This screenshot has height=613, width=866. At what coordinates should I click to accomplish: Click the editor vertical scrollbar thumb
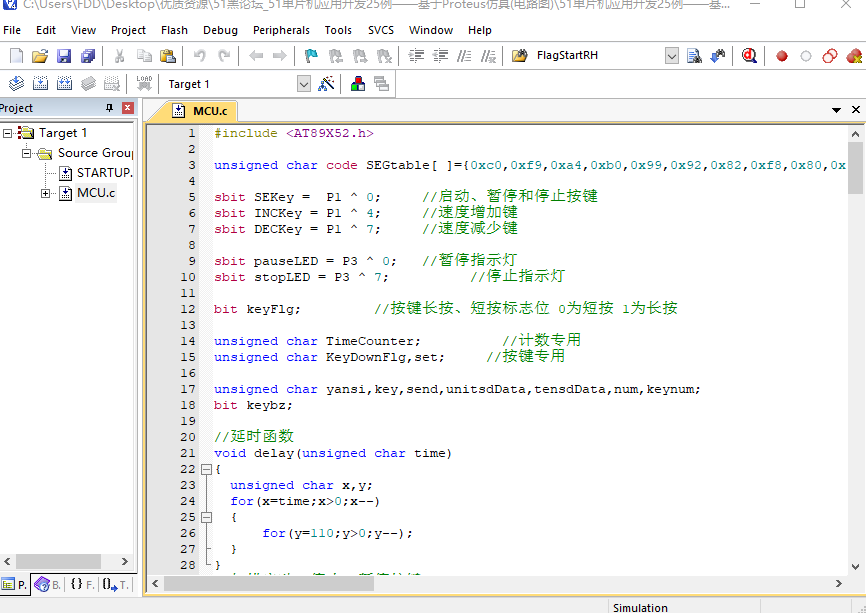[x=855, y=168]
